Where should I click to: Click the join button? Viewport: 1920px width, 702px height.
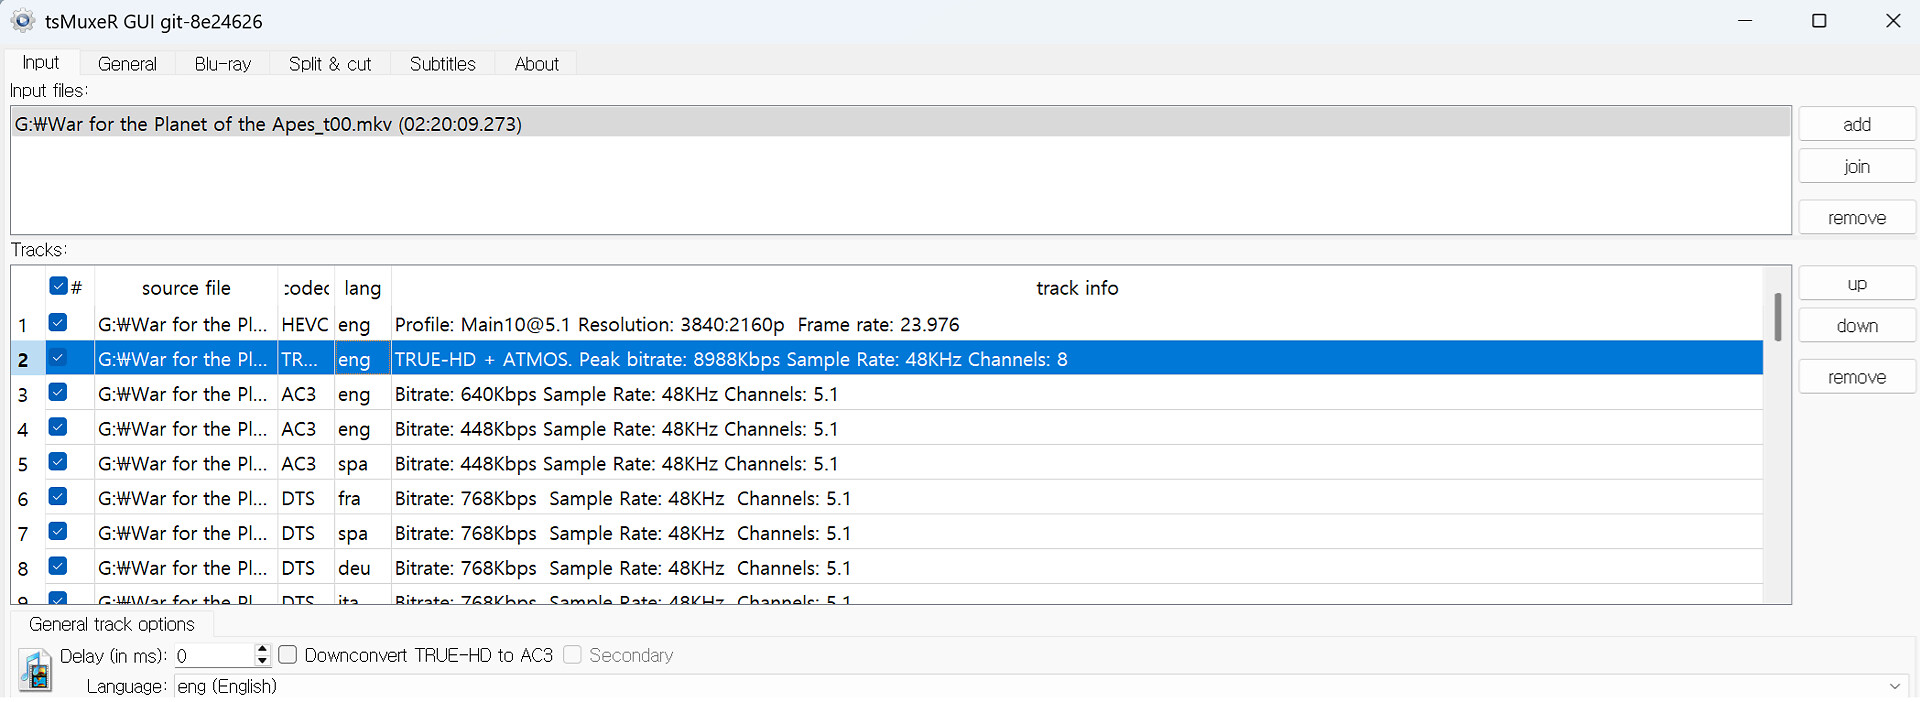point(1856,166)
